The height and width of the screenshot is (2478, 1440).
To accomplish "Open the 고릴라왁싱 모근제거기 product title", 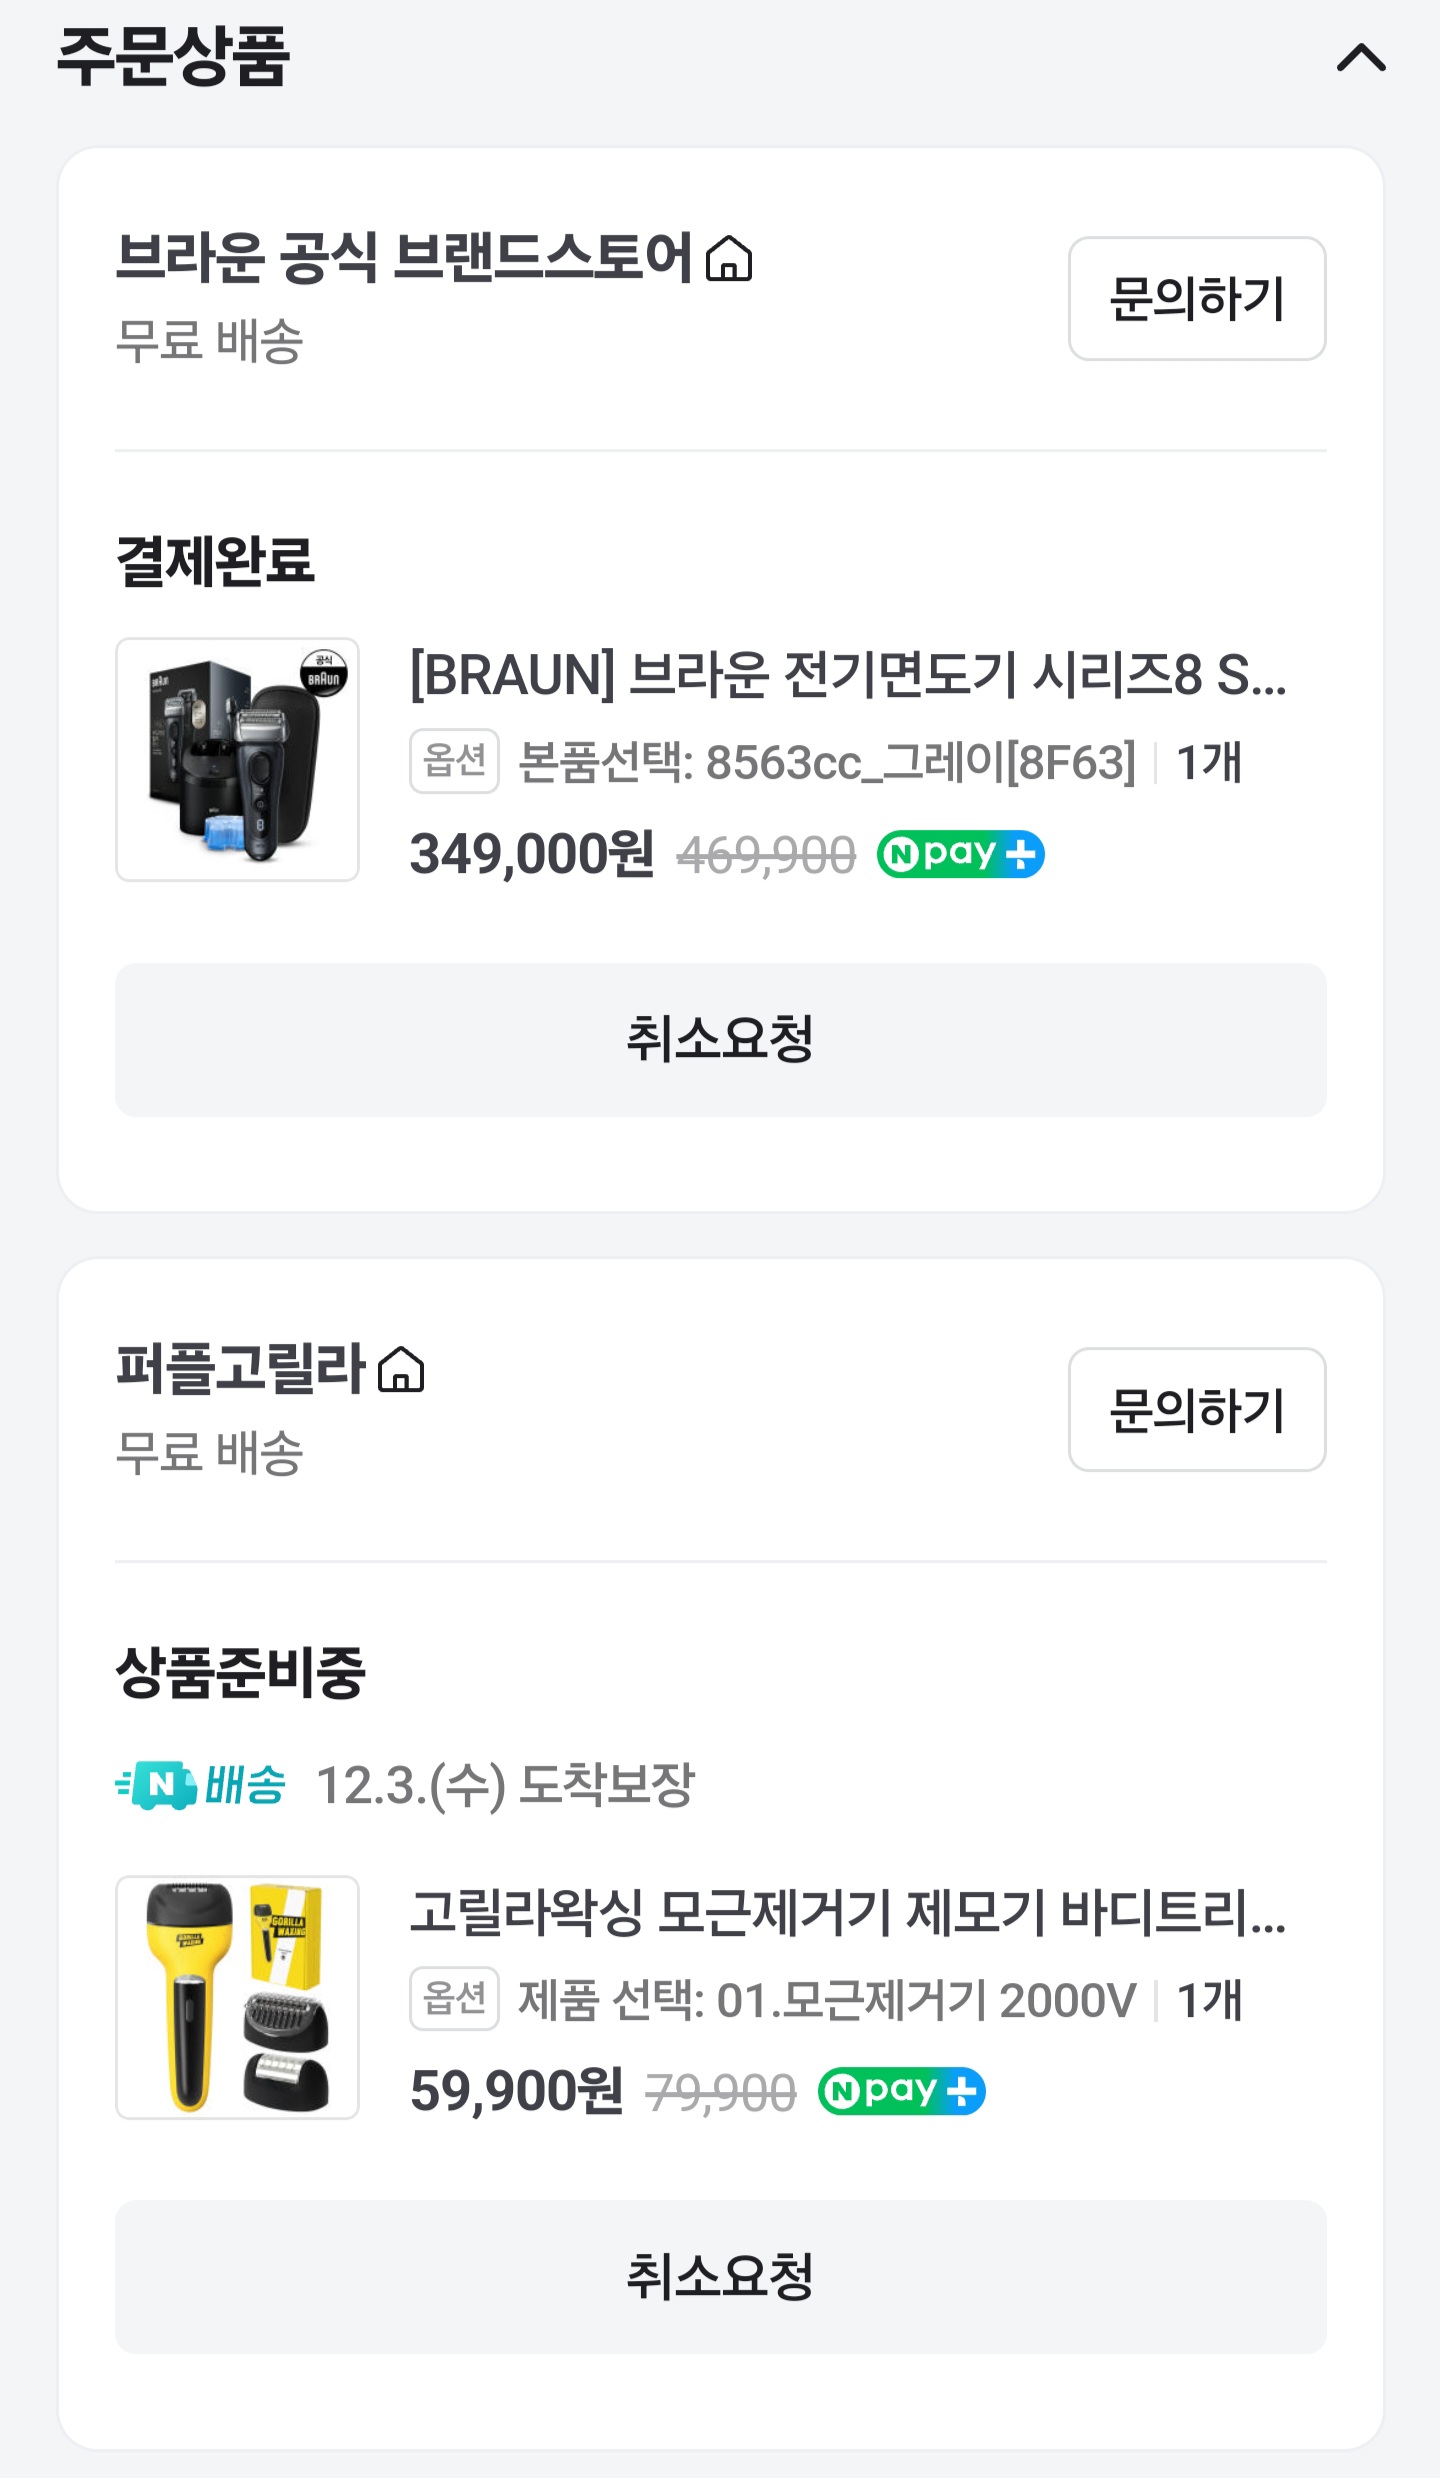I will click(x=847, y=1912).
